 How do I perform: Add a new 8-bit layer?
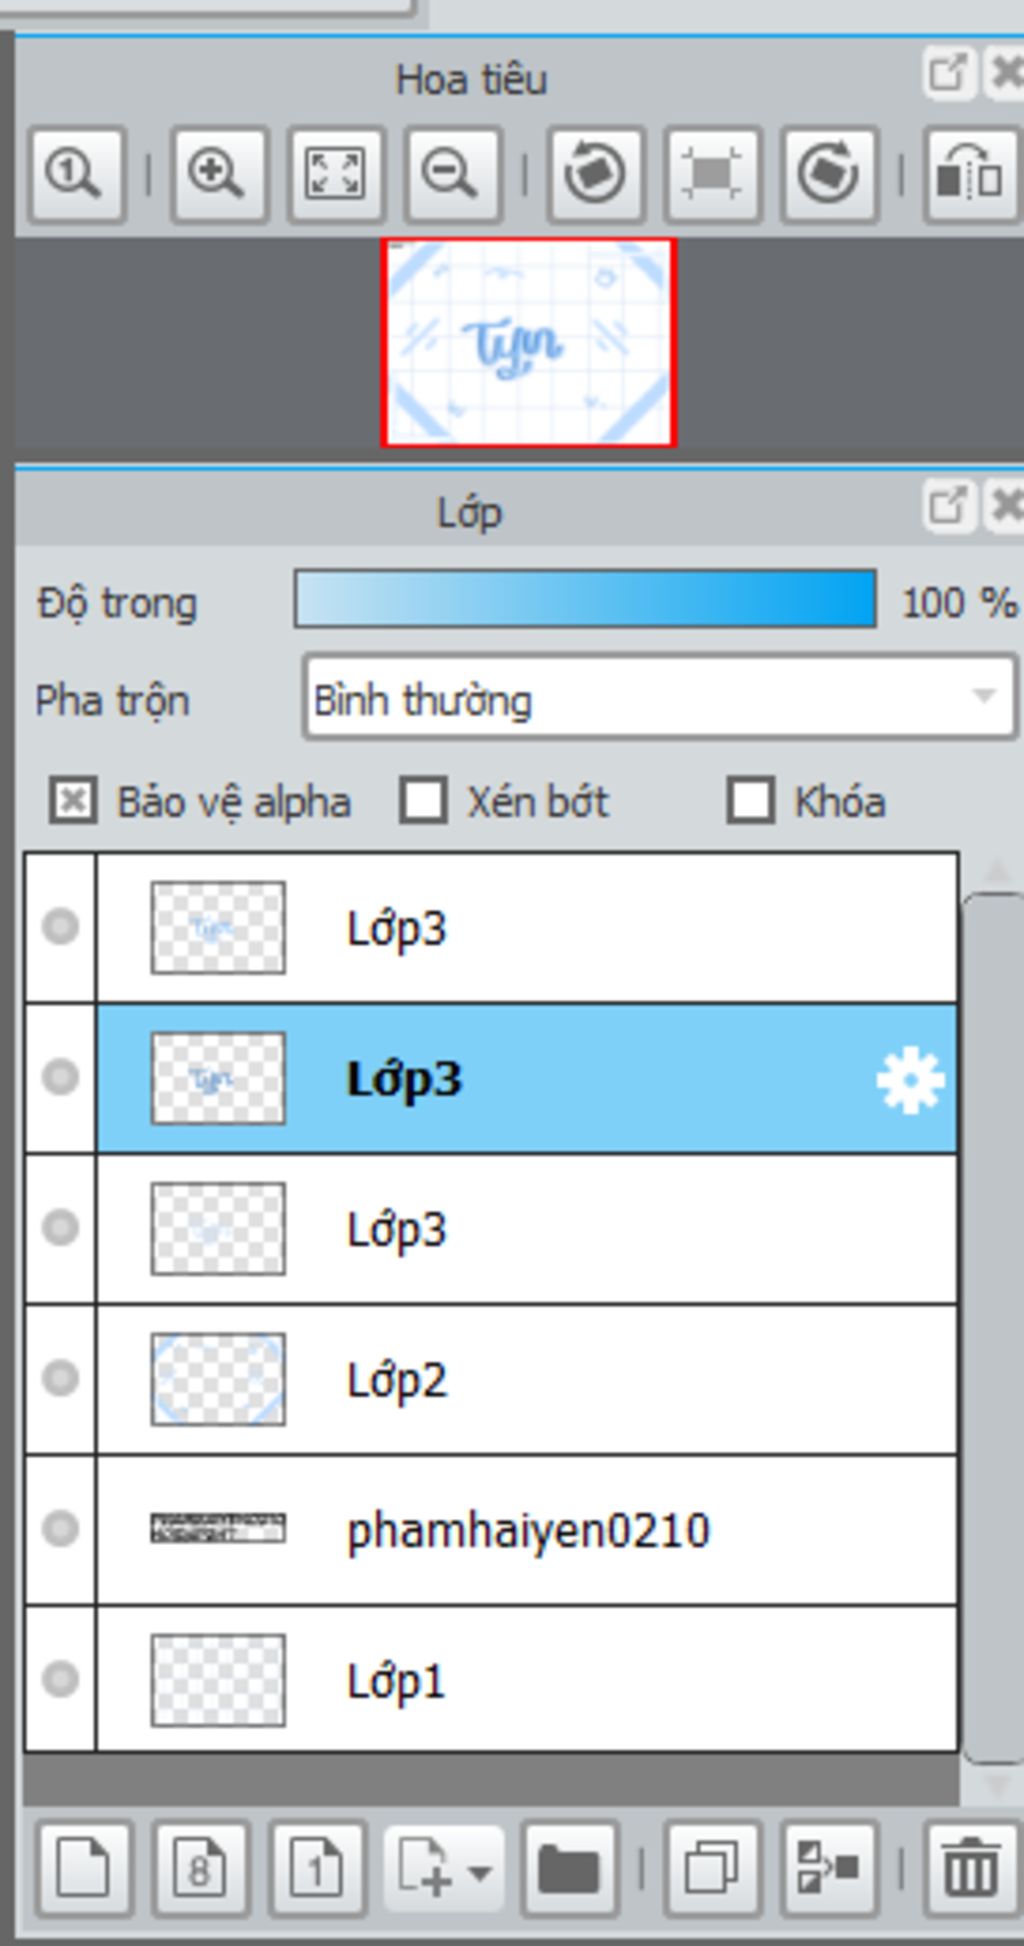point(201,1867)
